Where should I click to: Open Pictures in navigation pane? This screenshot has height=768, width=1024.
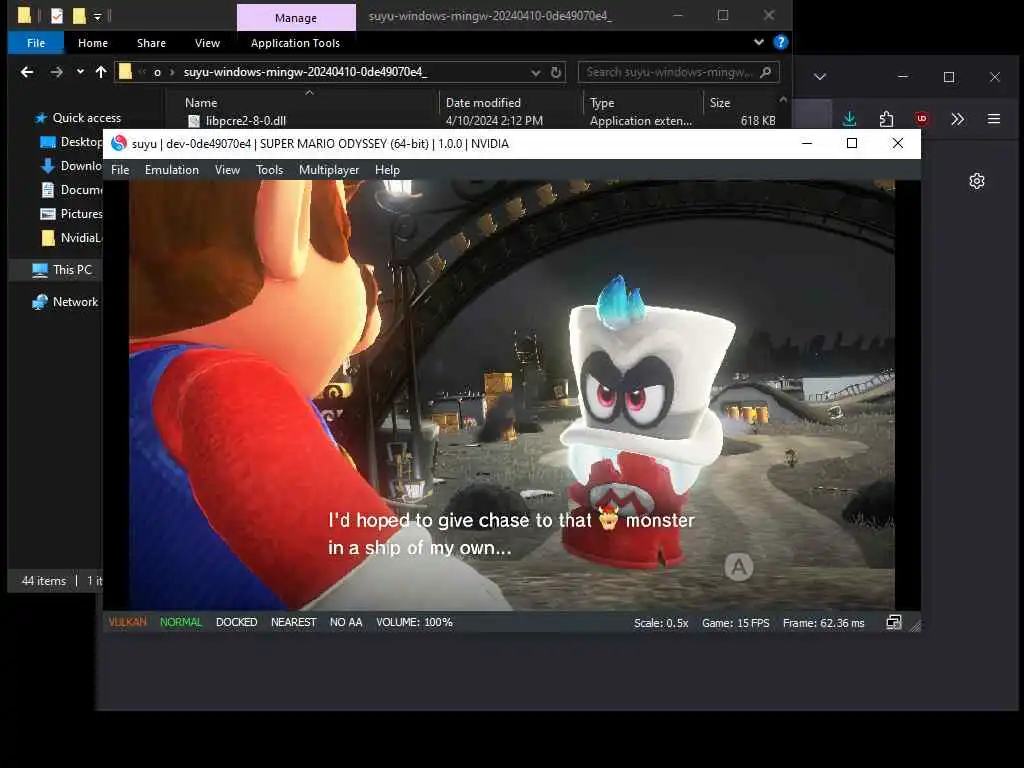tap(72, 214)
